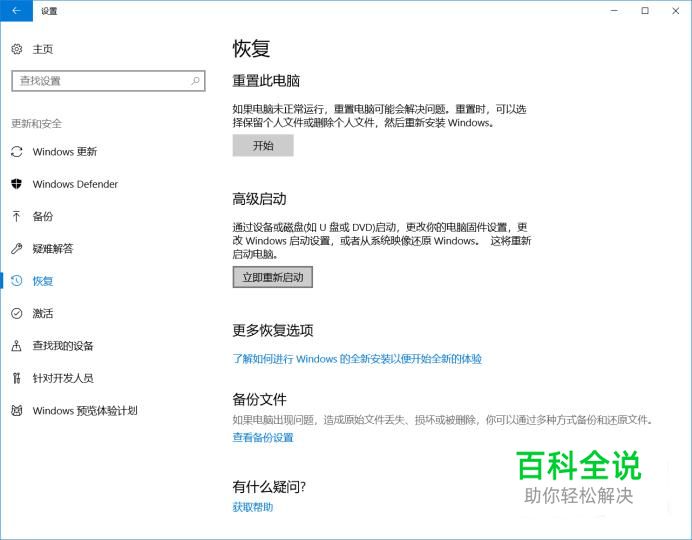Maximize the 设置 window
The width and height of the screenshot is (692, 540).
[x=645, y=11]
